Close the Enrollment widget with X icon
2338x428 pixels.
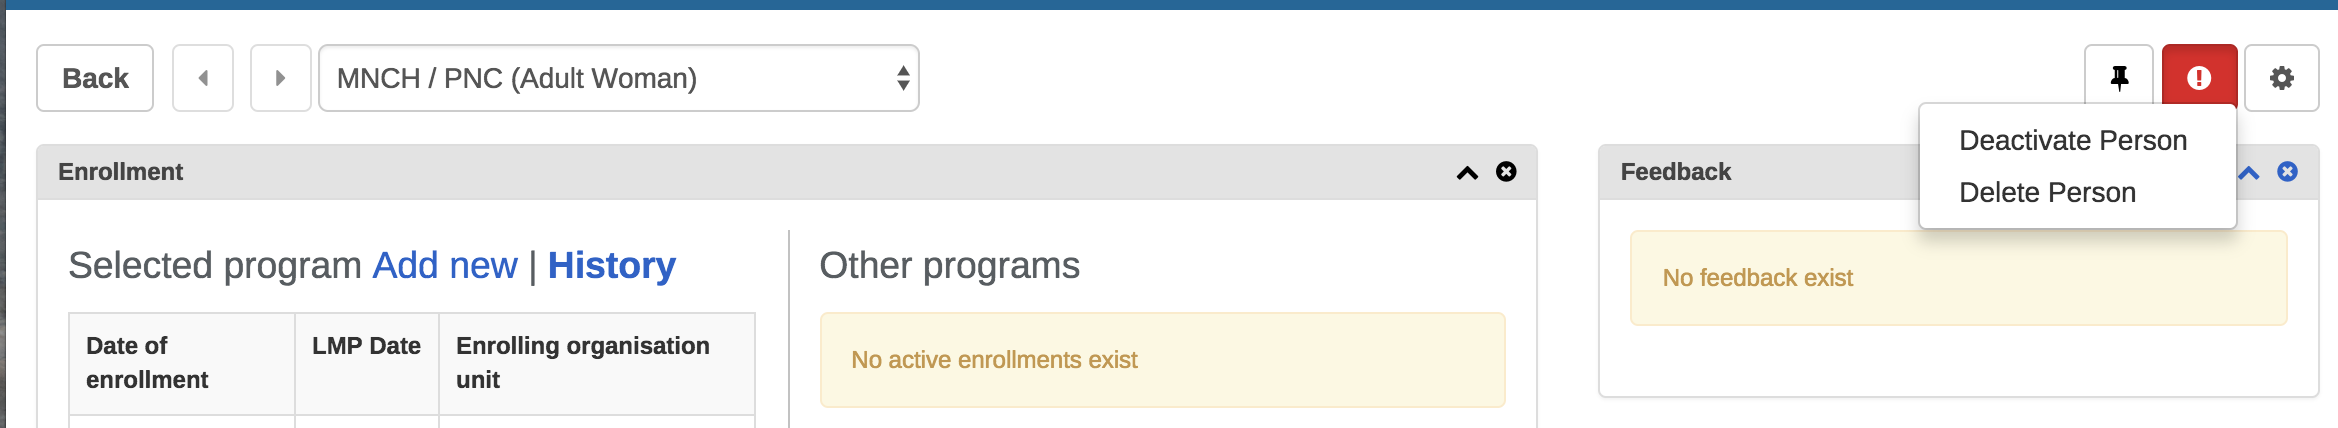(1506, 172)
